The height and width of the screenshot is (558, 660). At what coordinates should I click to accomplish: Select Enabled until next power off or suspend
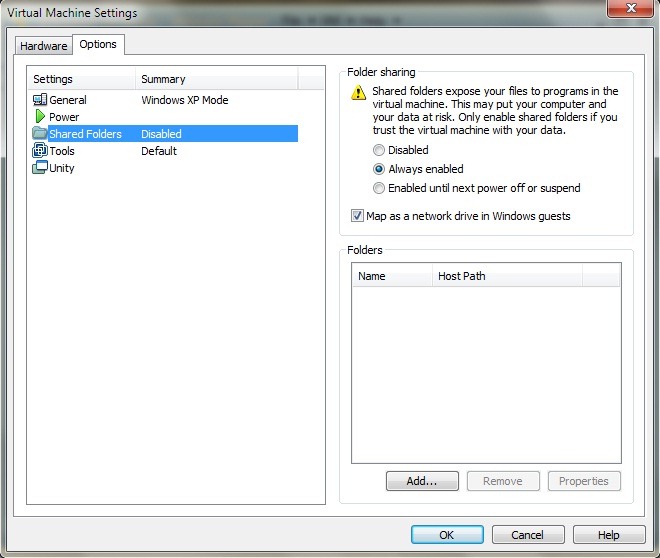(379, 188)
